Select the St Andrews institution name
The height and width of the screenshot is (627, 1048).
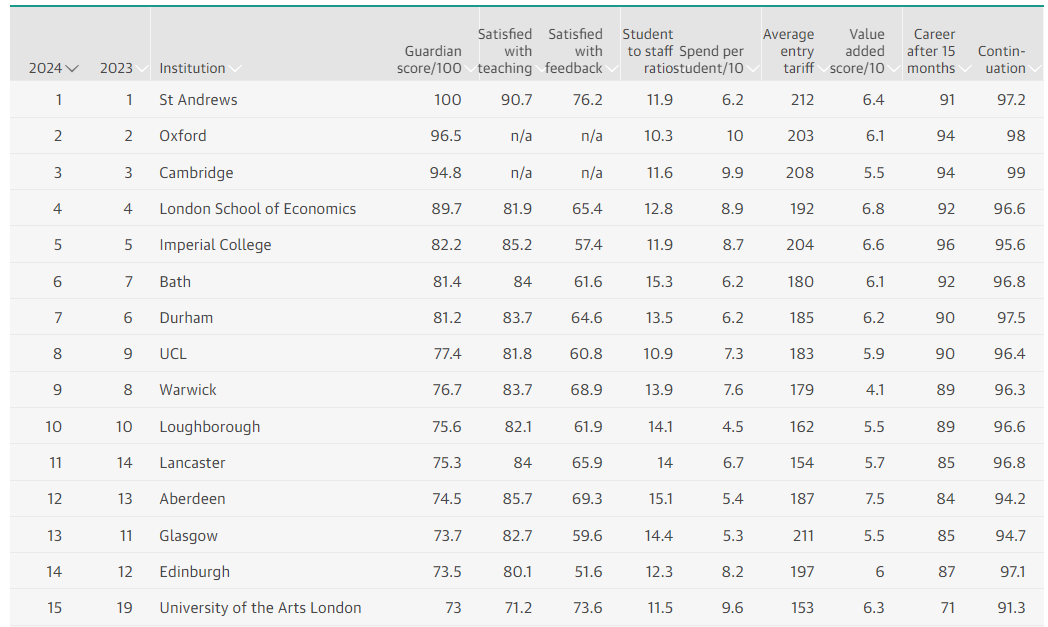tap(198, 100)
